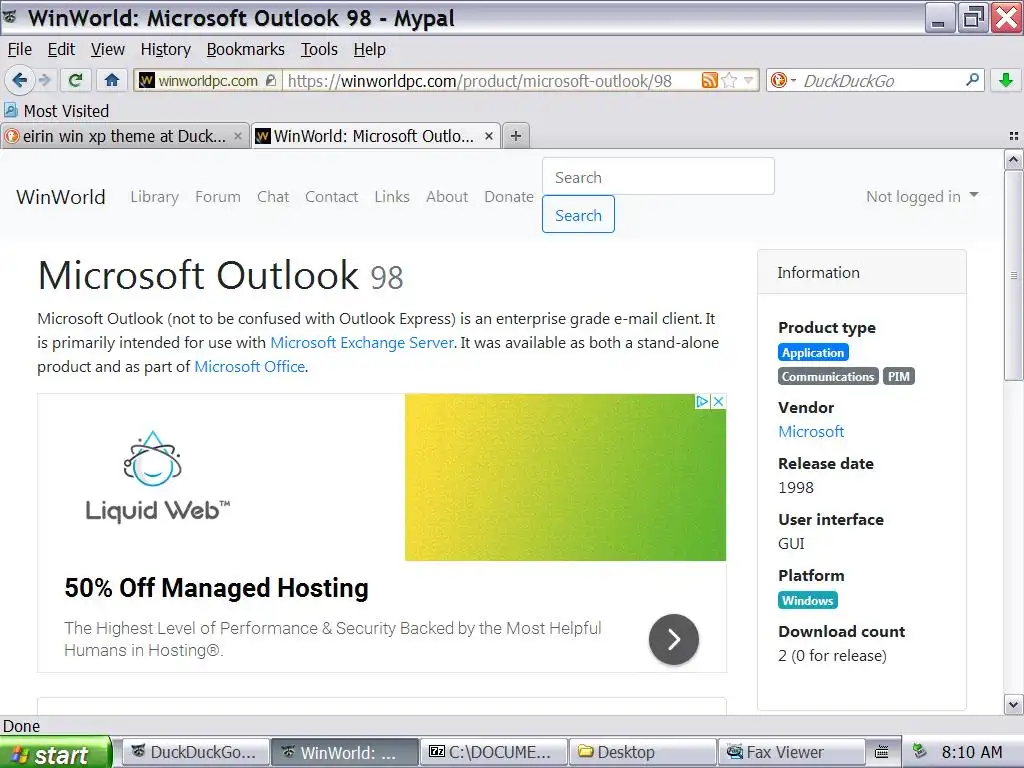
Task: Click the Application product type badge
Action: tap(813, 353)
